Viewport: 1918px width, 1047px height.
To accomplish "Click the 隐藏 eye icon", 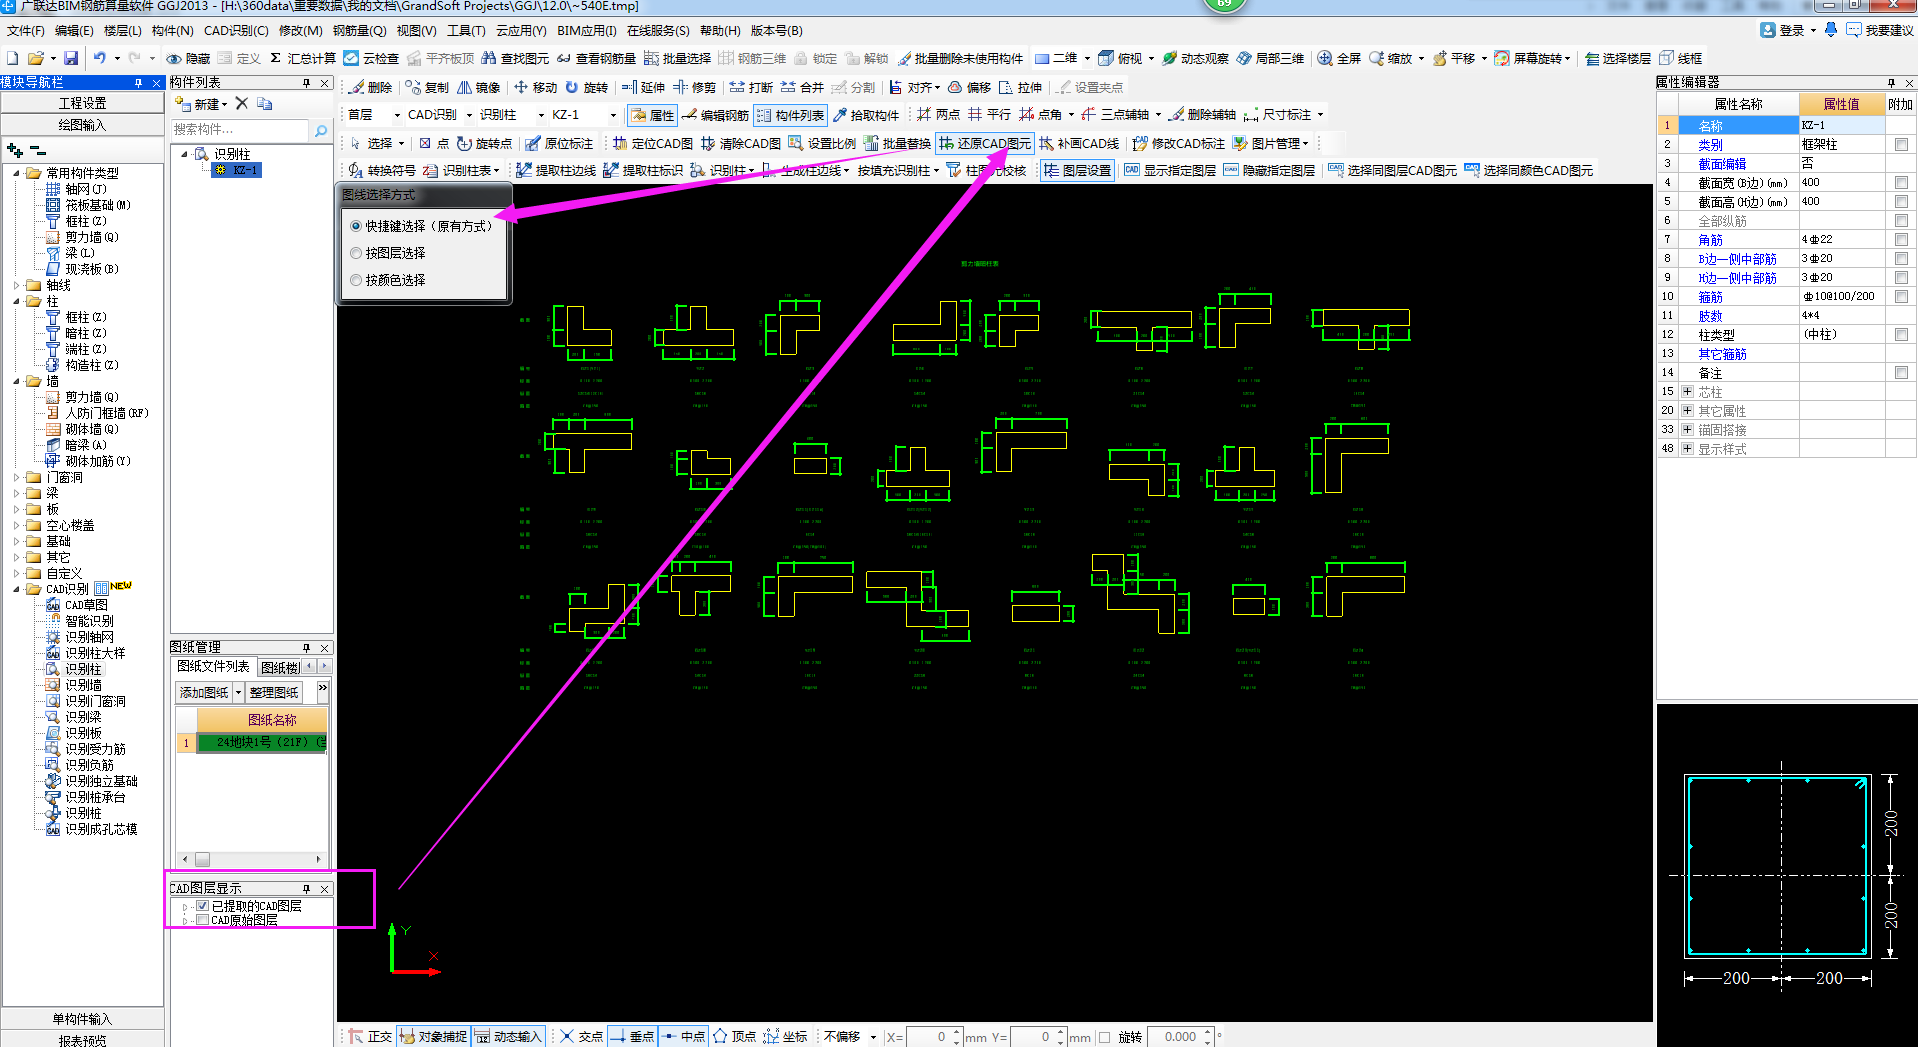I will tap(188, 58).
